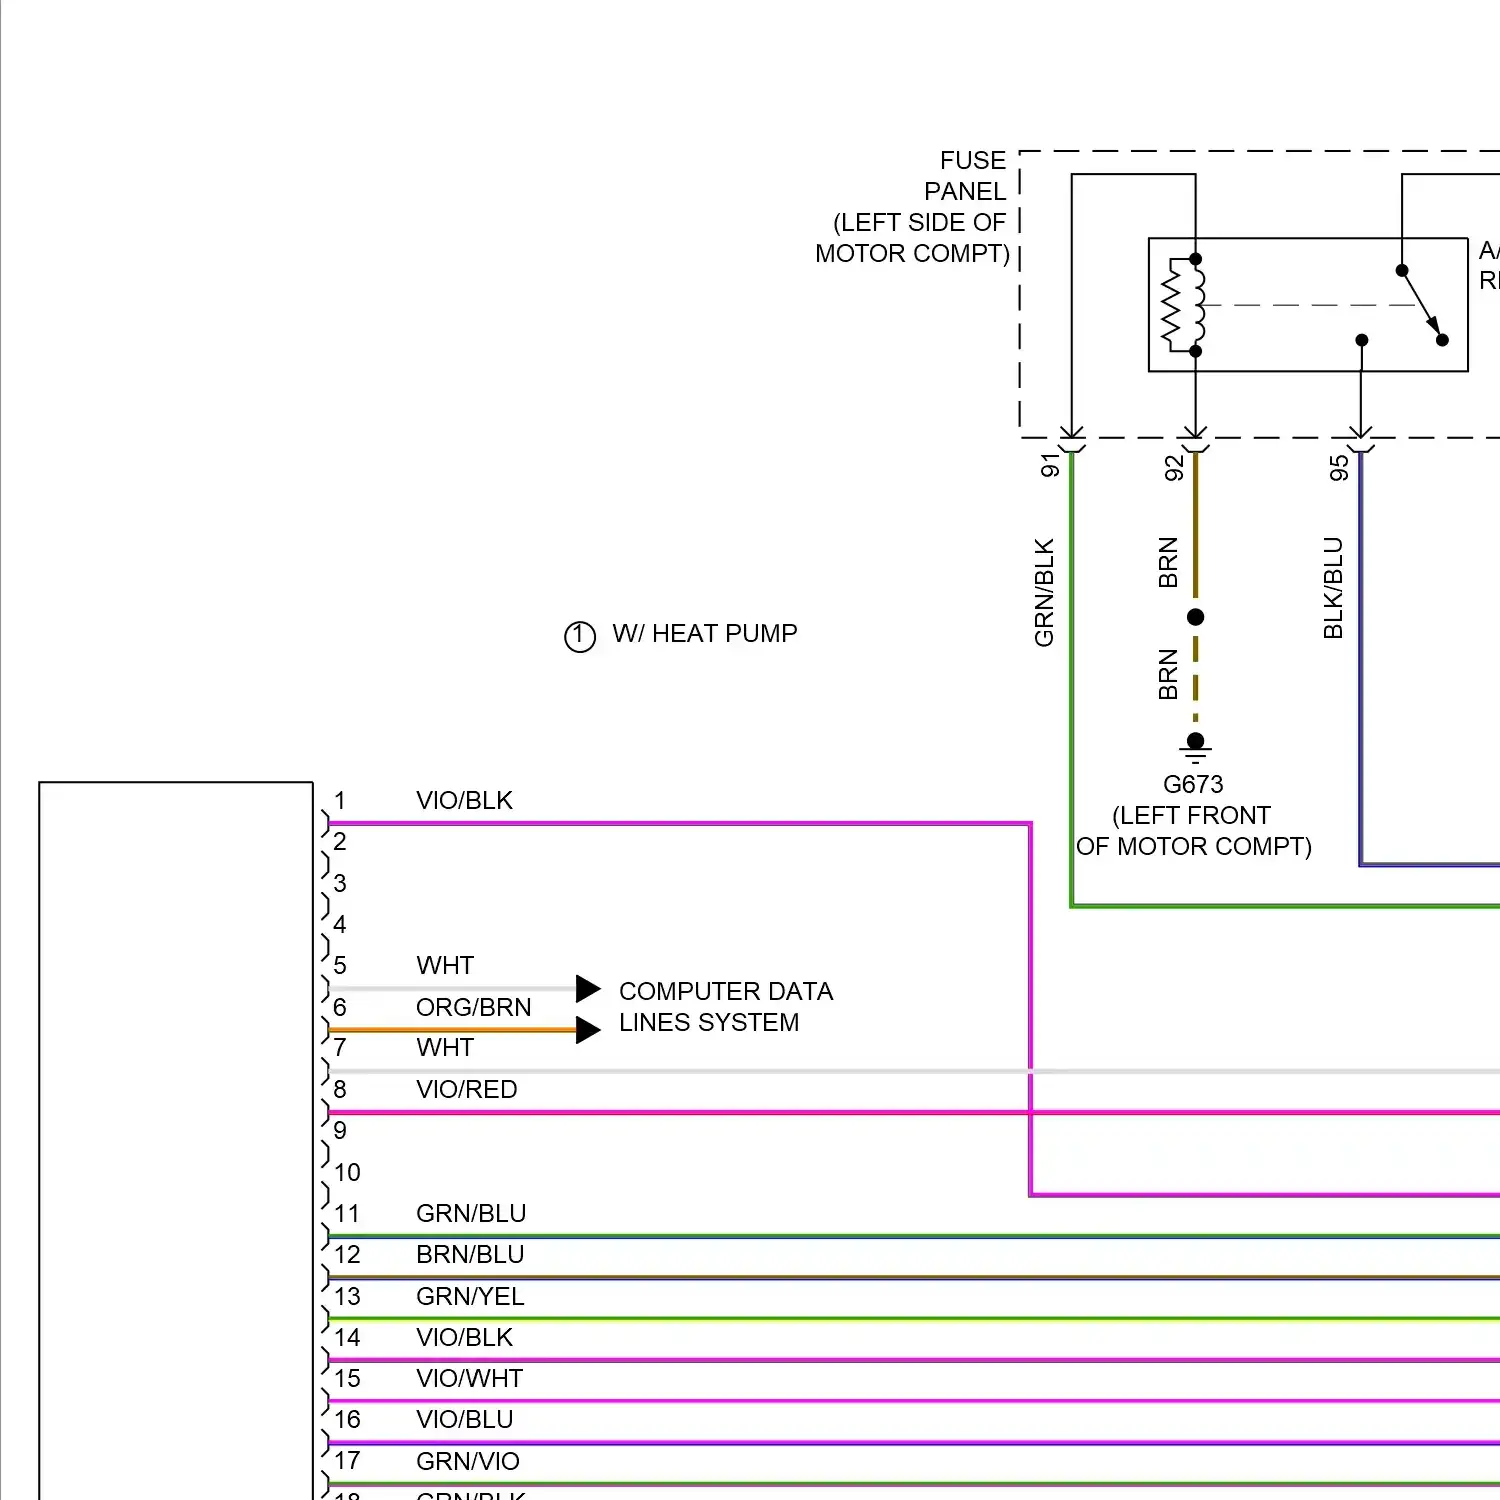Screen dimensions: 1500x1500
Task: Select the VIO/BLK label at pin 1
Action: [x=464, y=800]
